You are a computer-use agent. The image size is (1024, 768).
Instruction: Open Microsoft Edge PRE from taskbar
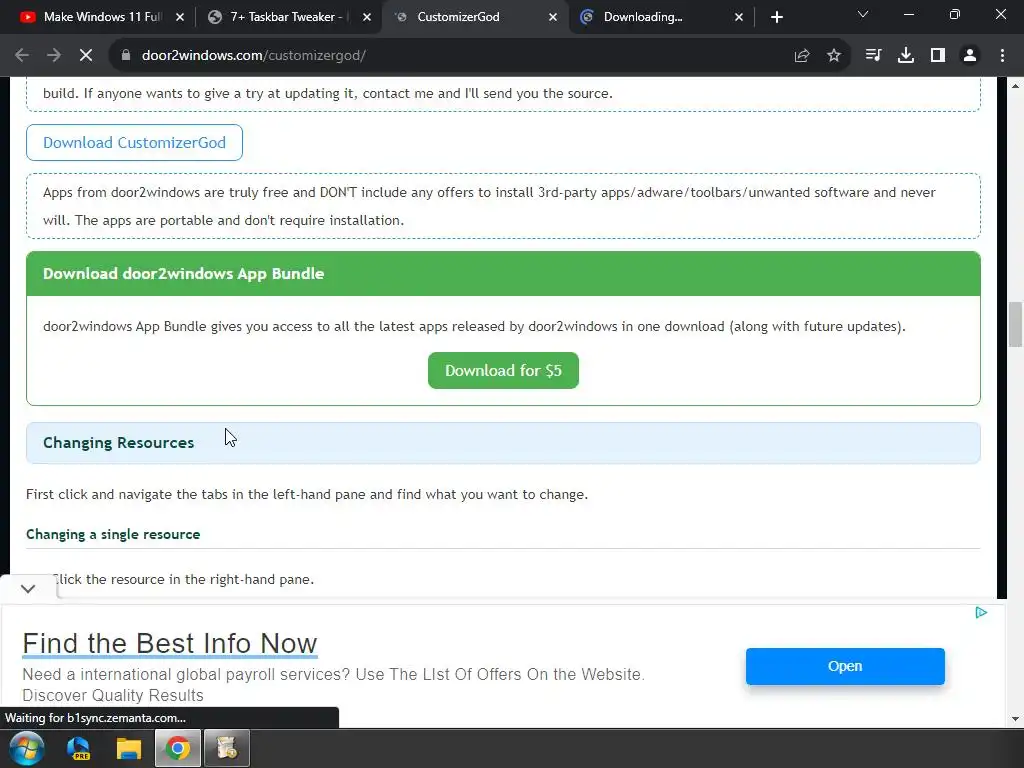[79, 748]
